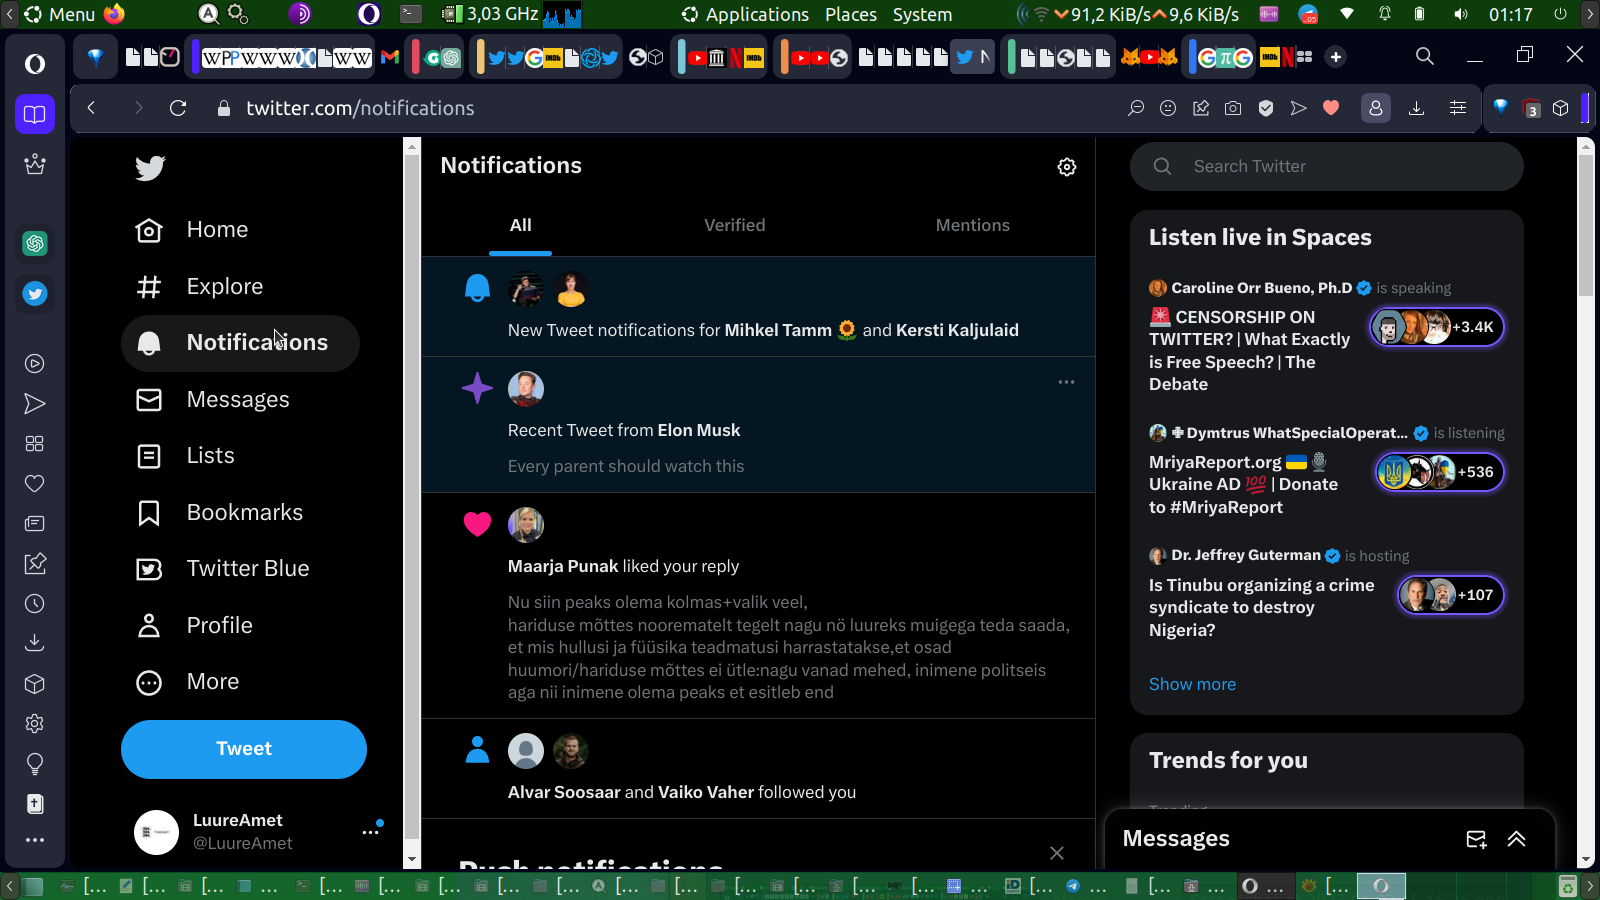Open the Explore page
This screenshot has height=900, width=1600.
click(x=200, y=287)
